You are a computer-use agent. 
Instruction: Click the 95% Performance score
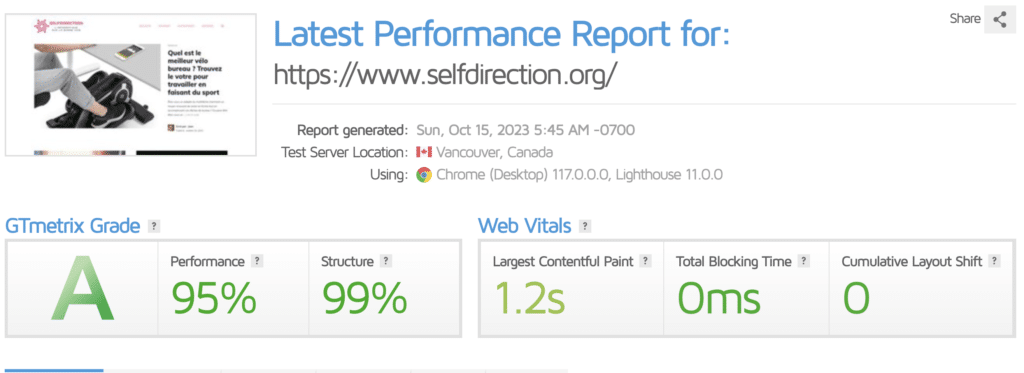pyautogui.click(x=214, y=297)
